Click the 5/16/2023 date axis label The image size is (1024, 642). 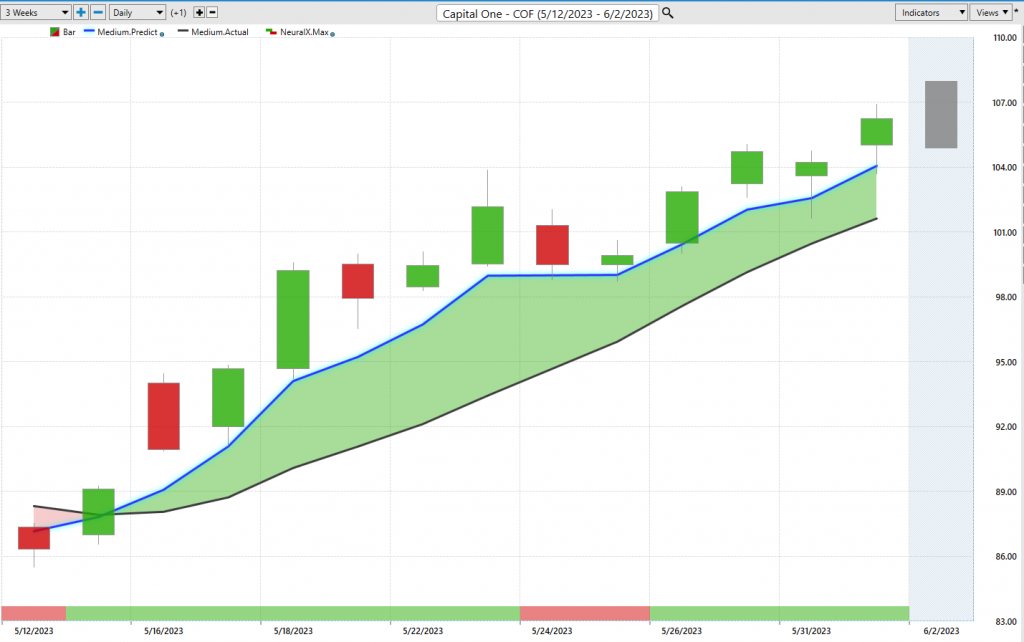click(x=163, y=631)
